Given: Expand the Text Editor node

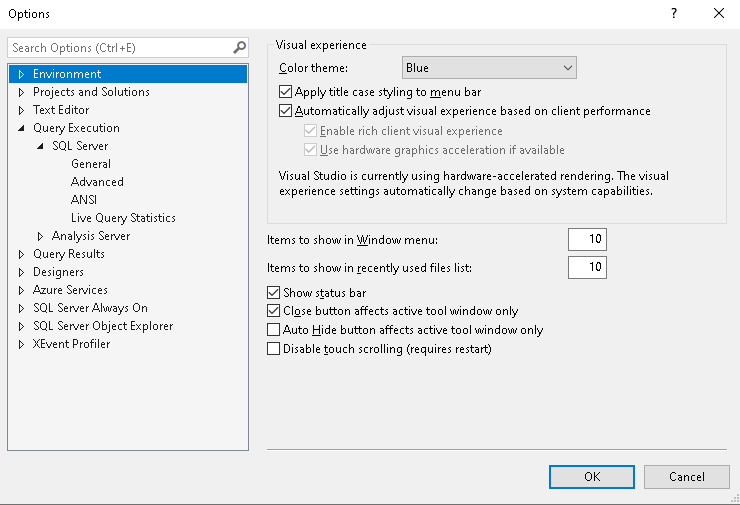Looking at the screenshot, I should 21,110.
